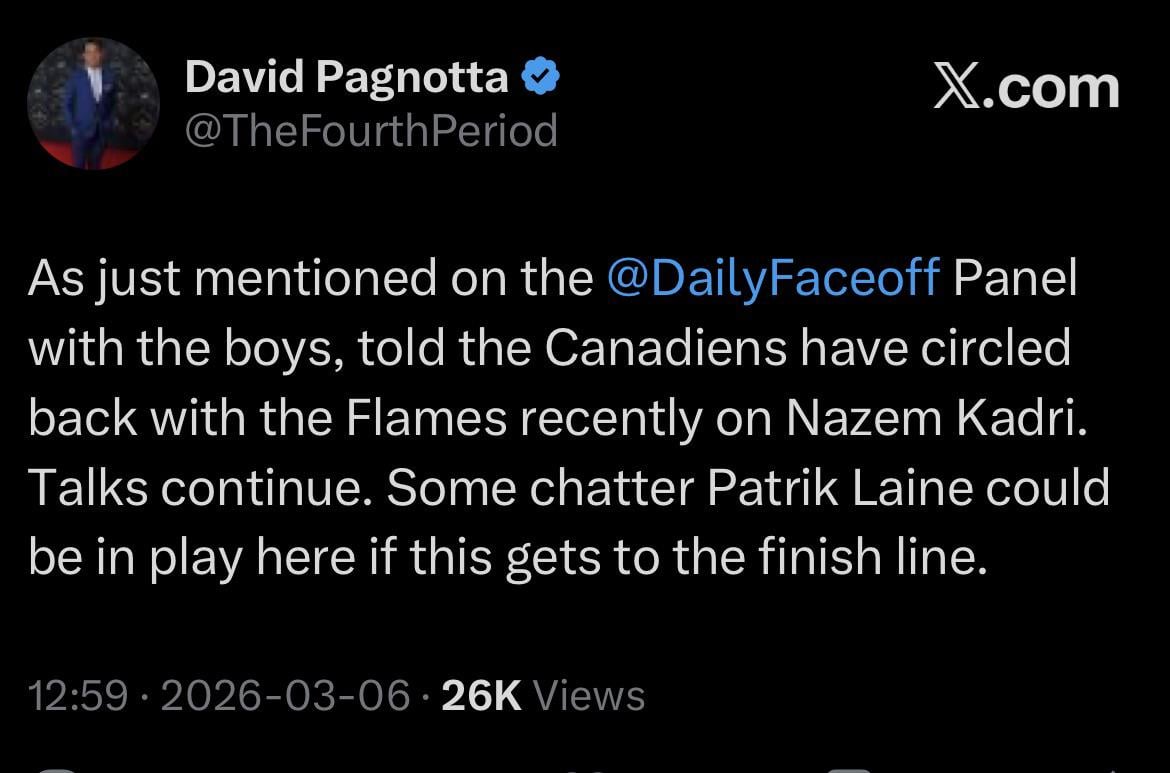Screen dimensions: 1170x773
Task: Open the David Pagnotta display name
Action: point(346,77)
